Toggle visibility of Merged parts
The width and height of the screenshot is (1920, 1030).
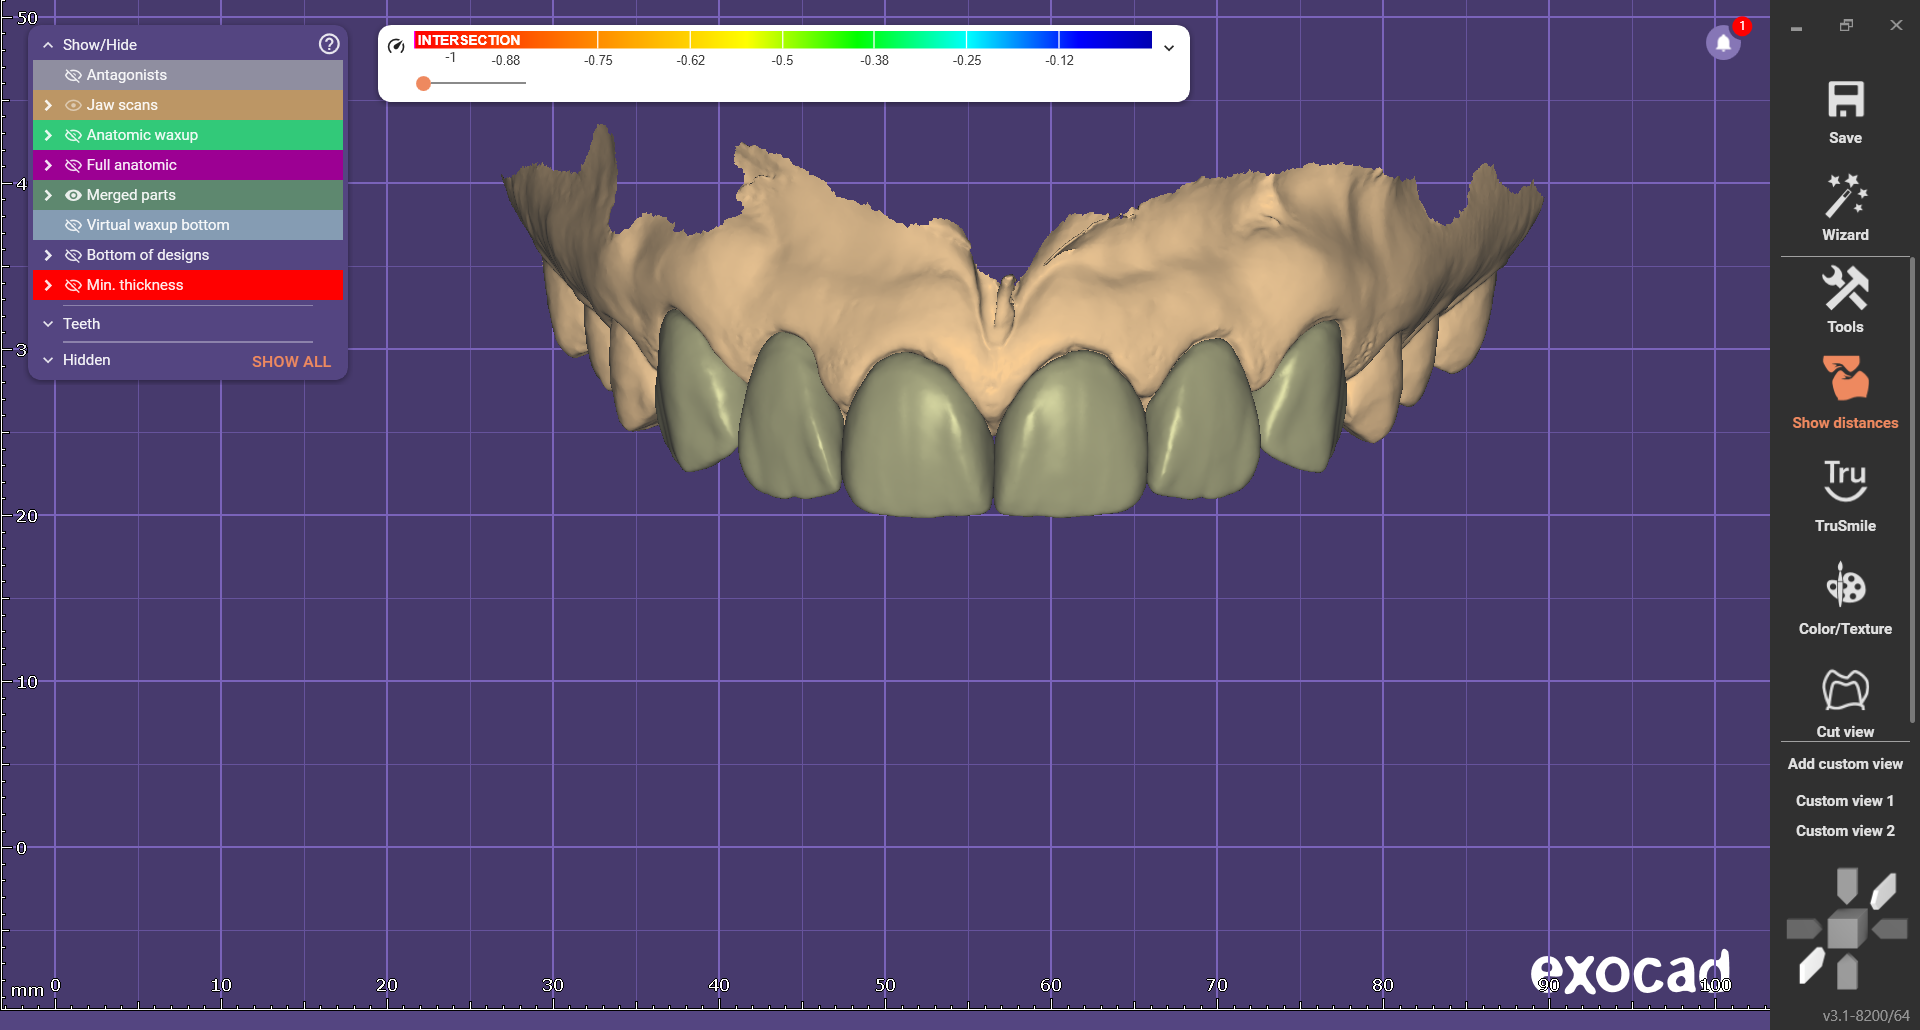[73, 195]
